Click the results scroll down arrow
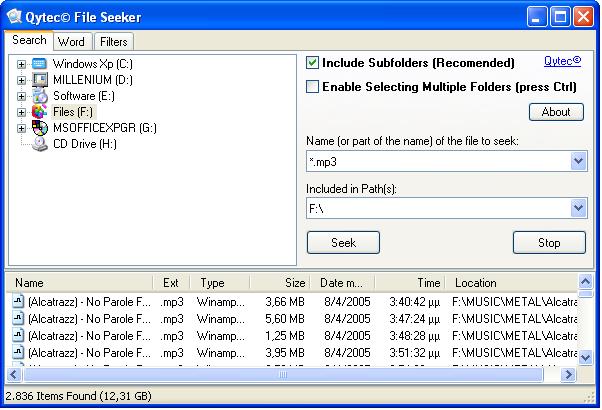Viewport: 602px width, 410px height. click(x=585, y=358)
